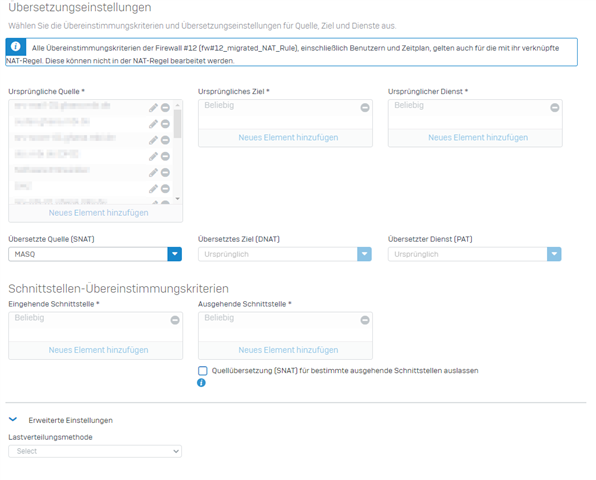Click the pencil icon on third source entry
This screenshot has height=480, width=596.
153,140
